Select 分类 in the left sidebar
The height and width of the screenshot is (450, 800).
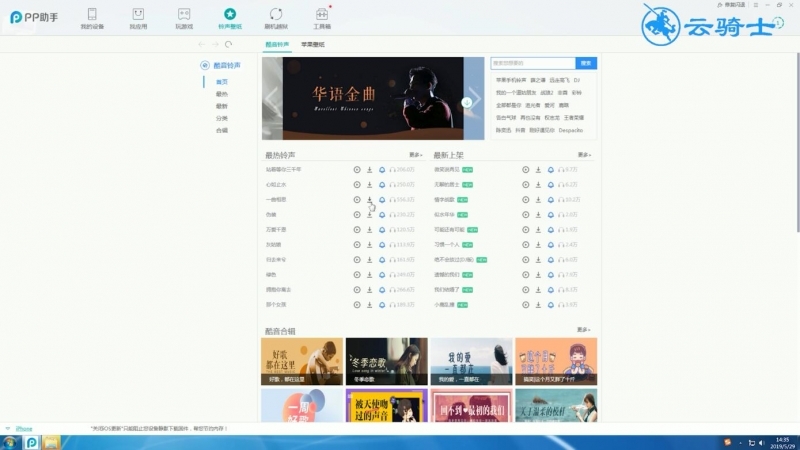221,118
